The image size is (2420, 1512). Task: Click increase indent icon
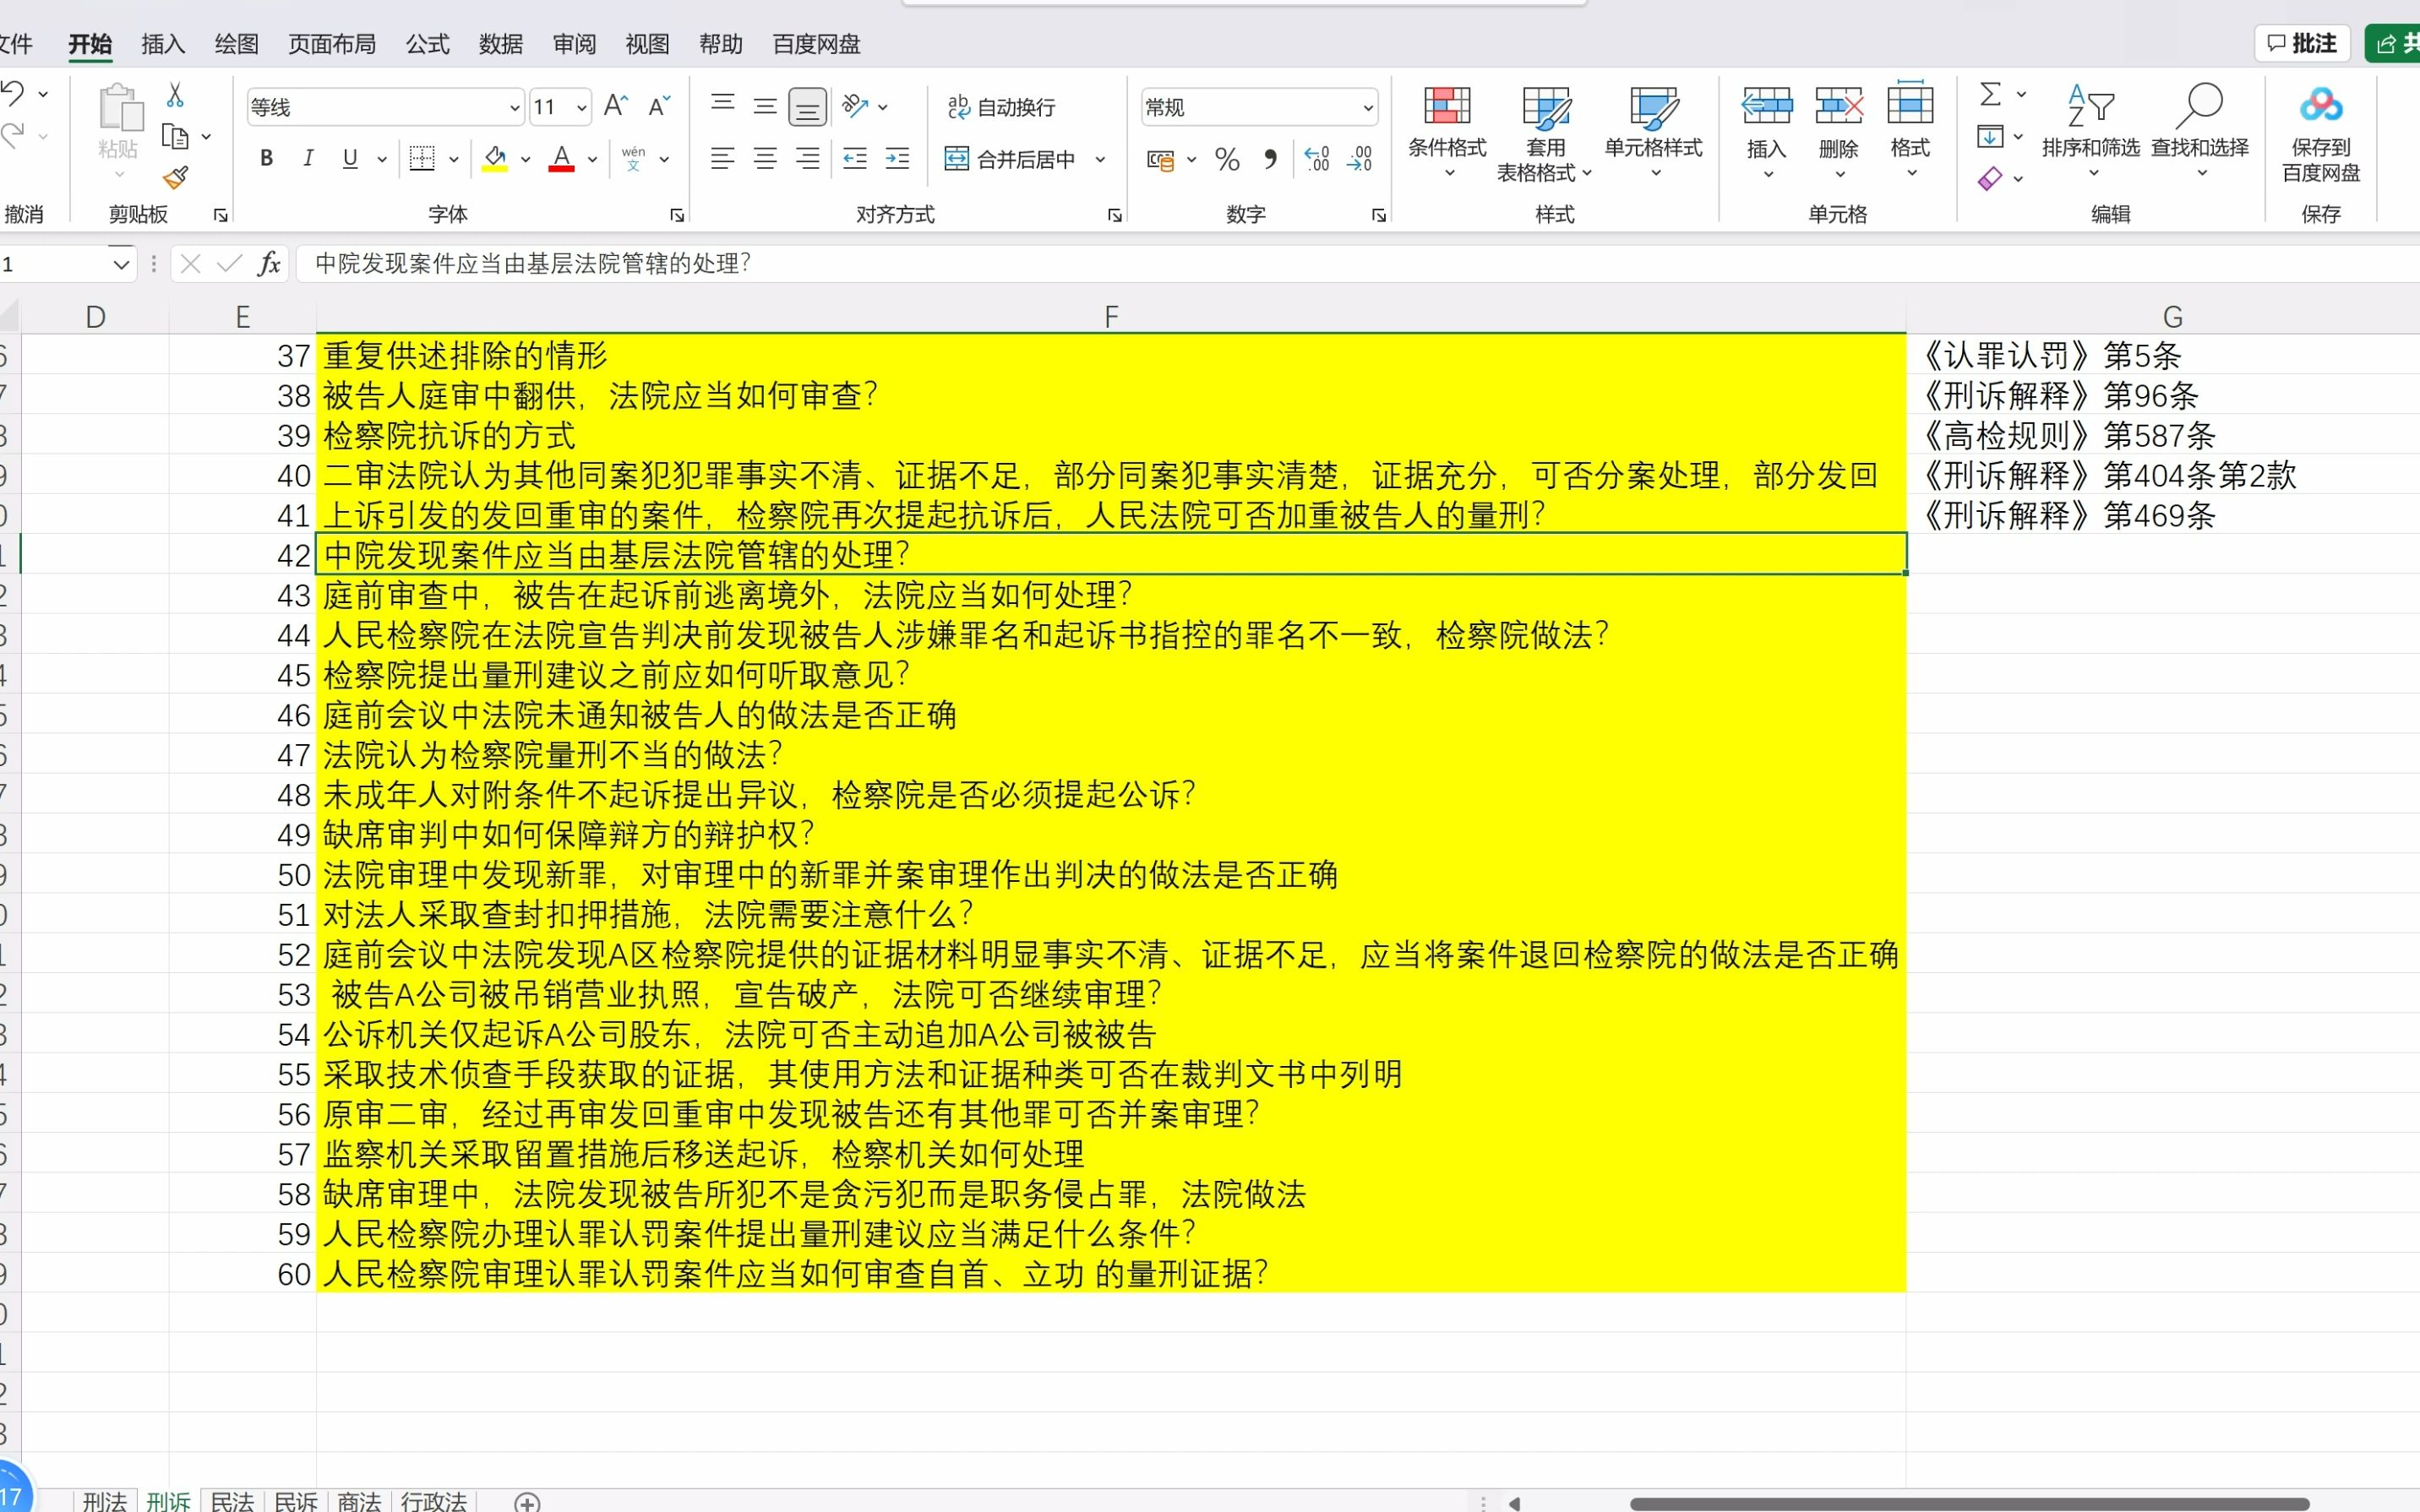tap(898, 158)
